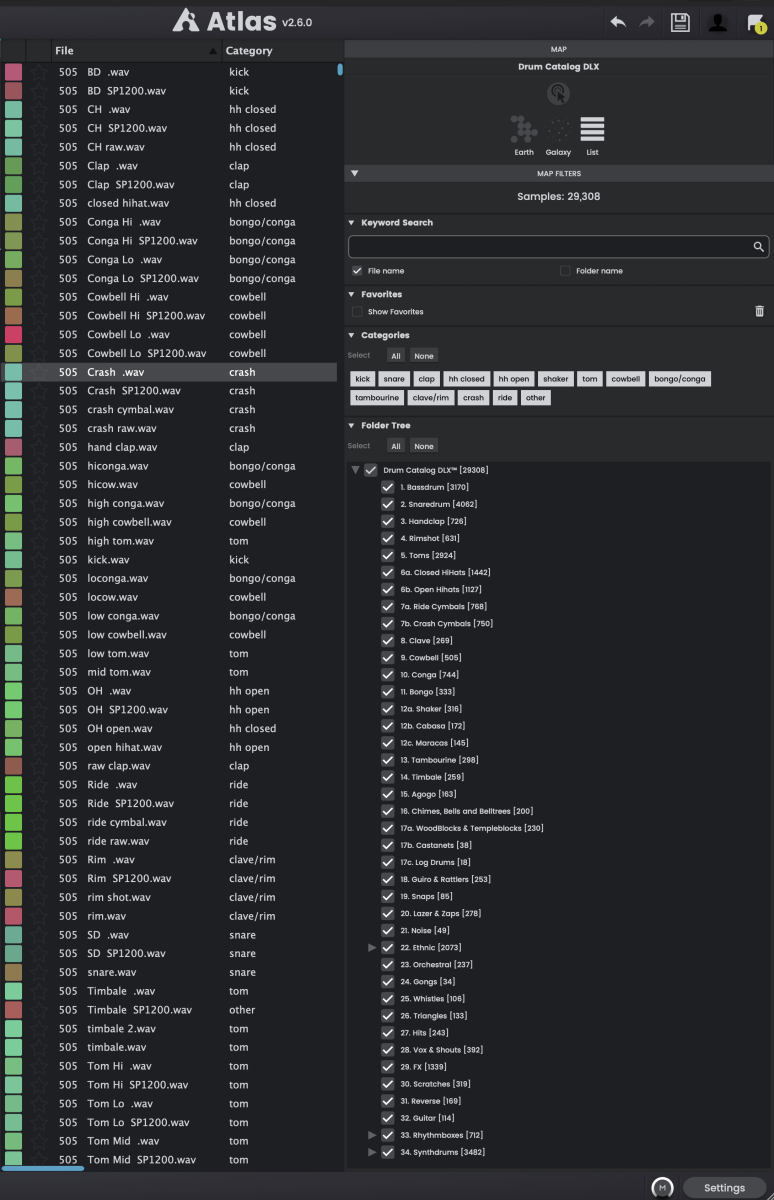Screen dimensions: 774x1200
Task: Collapse the Drum Catalog DLX tree node
Action: (355, 470)
